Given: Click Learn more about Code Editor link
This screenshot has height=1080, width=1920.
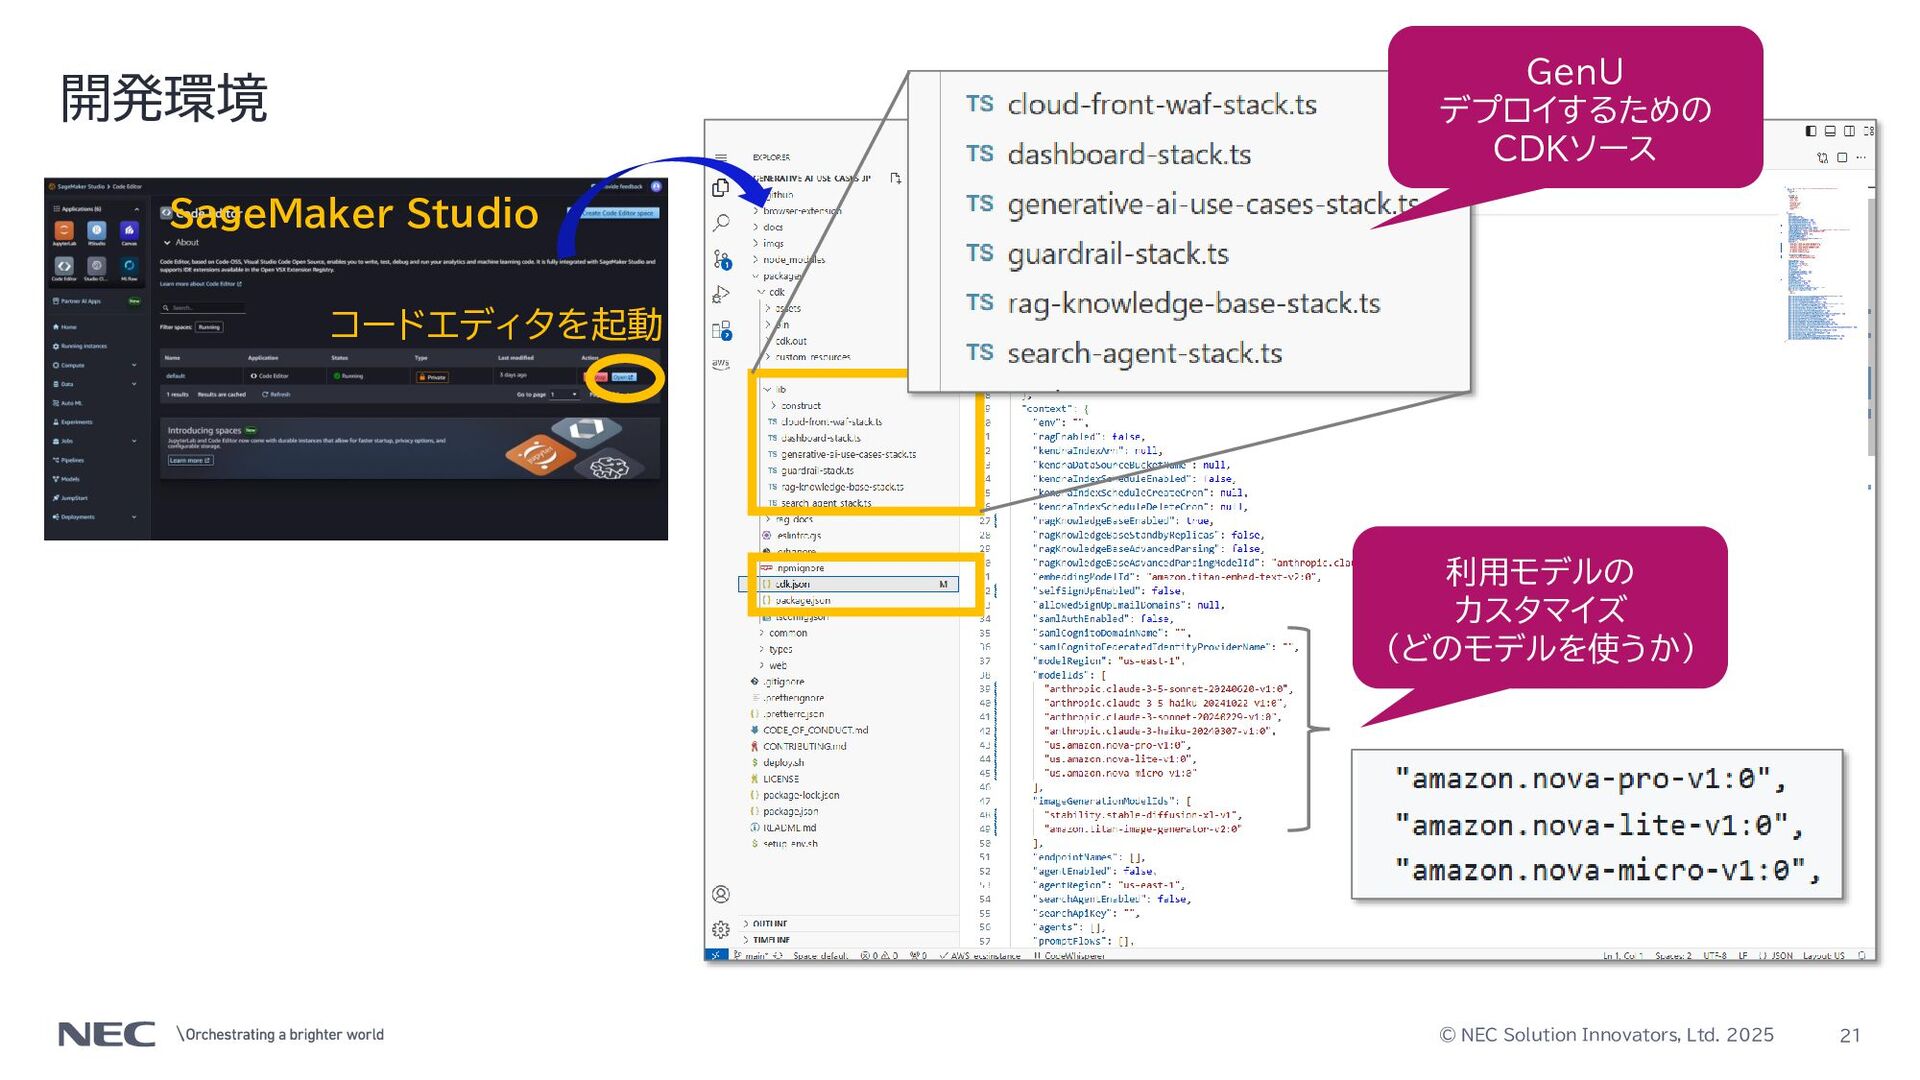Looking at the screenshot, I should click(201, 284).
